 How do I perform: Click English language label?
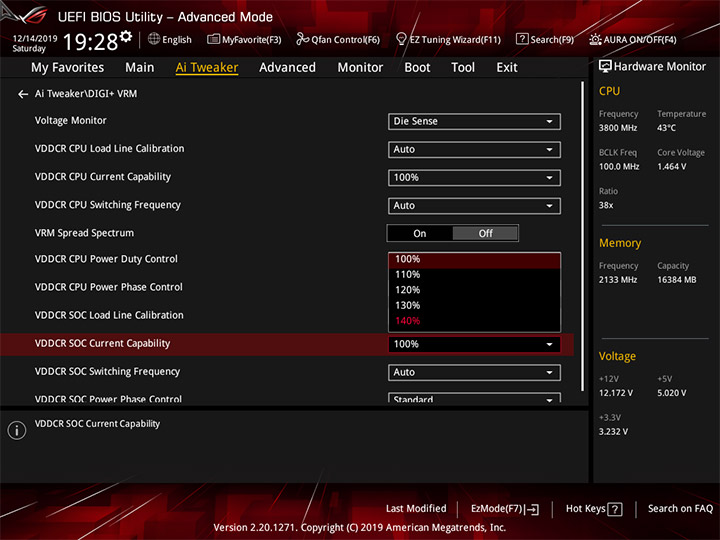click(177, 39)
